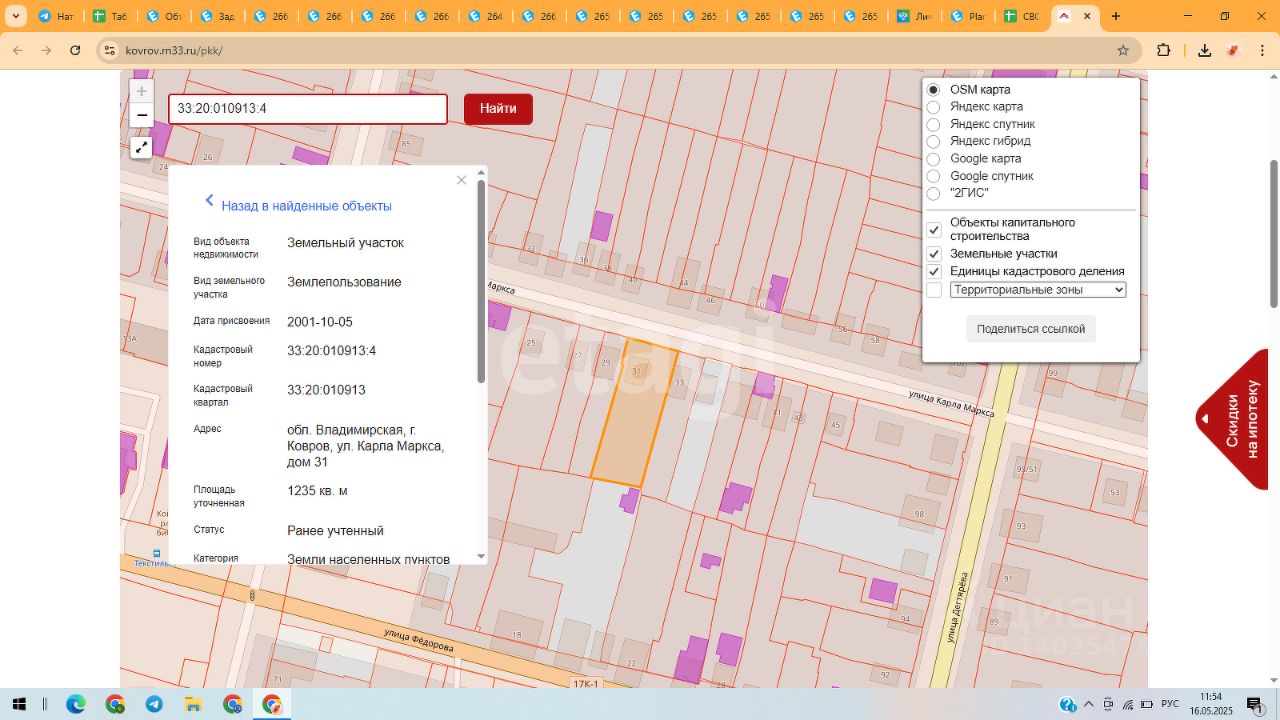Viewport: 1280px width, 720px height.
Task: Open the tab search dropdown arrow
Action: (15, 16)
